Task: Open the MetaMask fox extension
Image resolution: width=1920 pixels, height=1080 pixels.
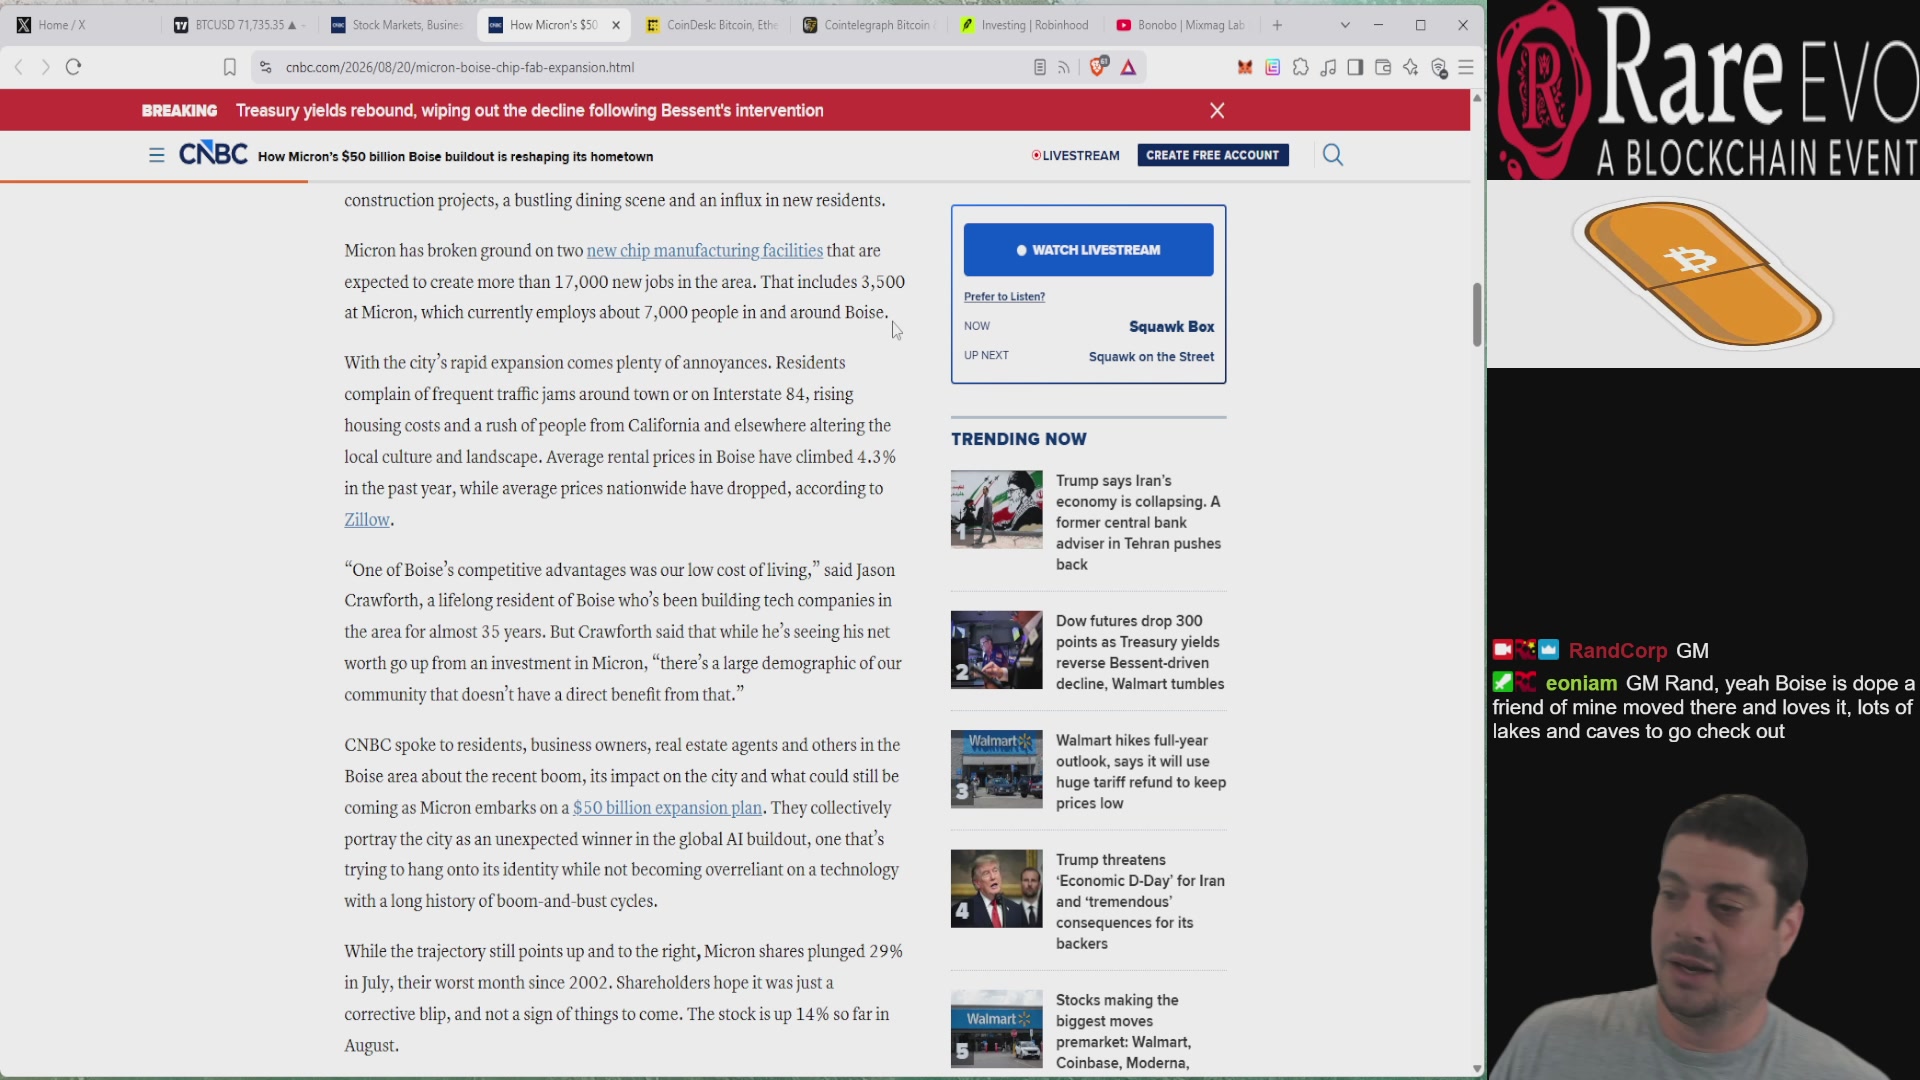Action: (x=1245, y=67)
